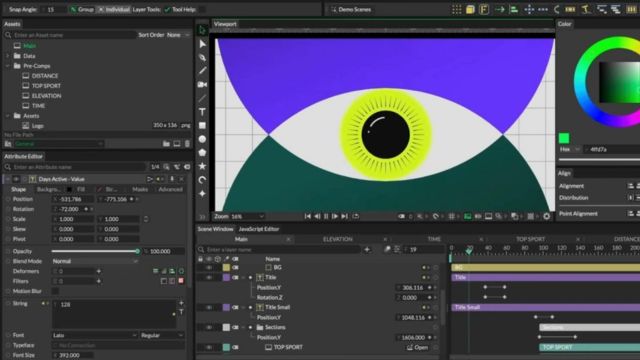The image size is (640, 360).
Task: Toggle Individual snapping option
Action: (x=113, y=9)
